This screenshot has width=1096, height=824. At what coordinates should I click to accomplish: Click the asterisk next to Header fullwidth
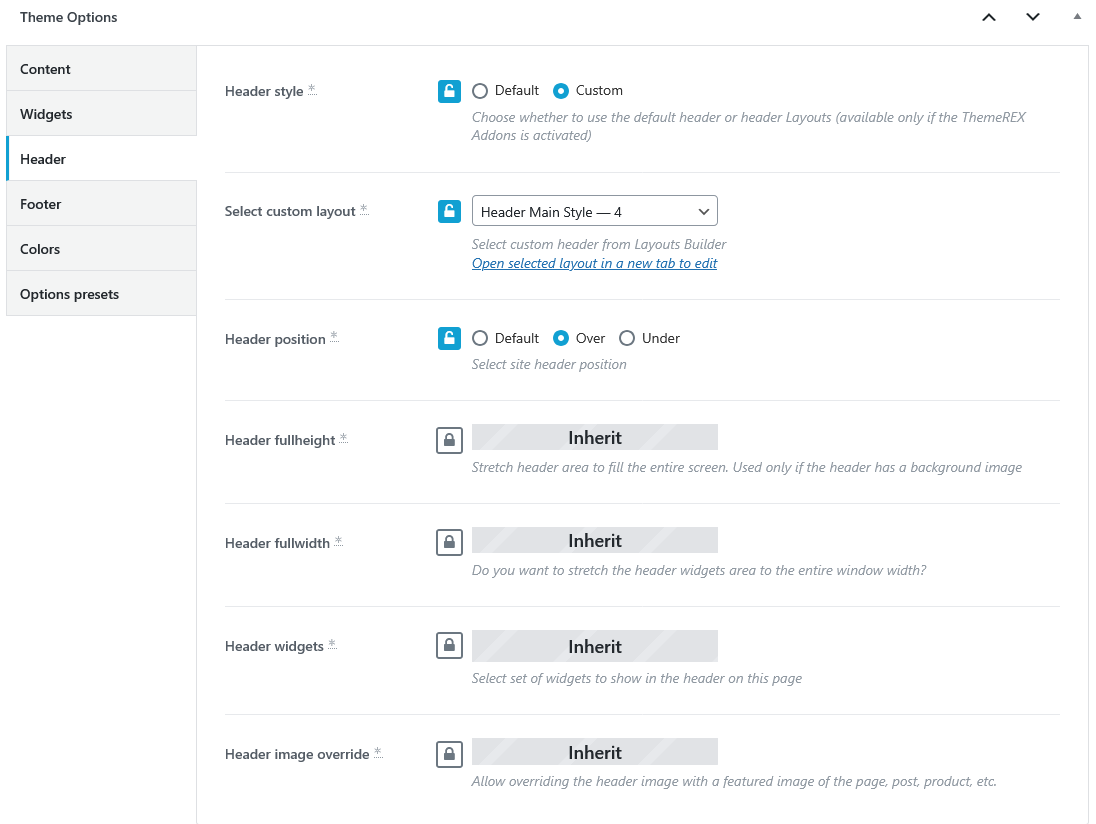(x=338, y=541)
